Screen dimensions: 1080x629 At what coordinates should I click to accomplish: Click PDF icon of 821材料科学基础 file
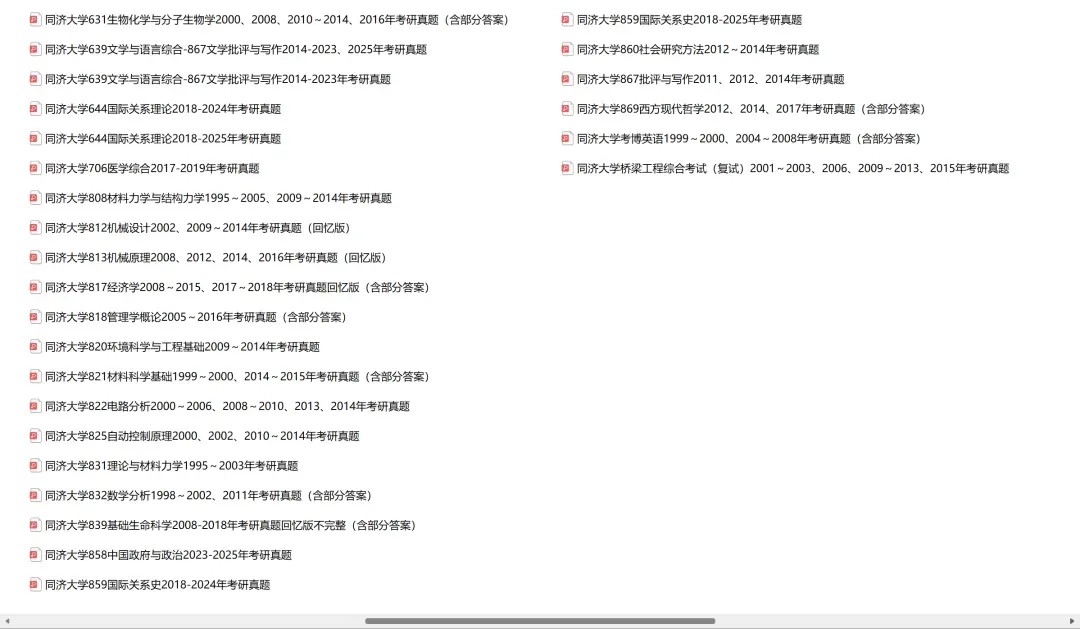pyautogui.click(x=35, y=376)
